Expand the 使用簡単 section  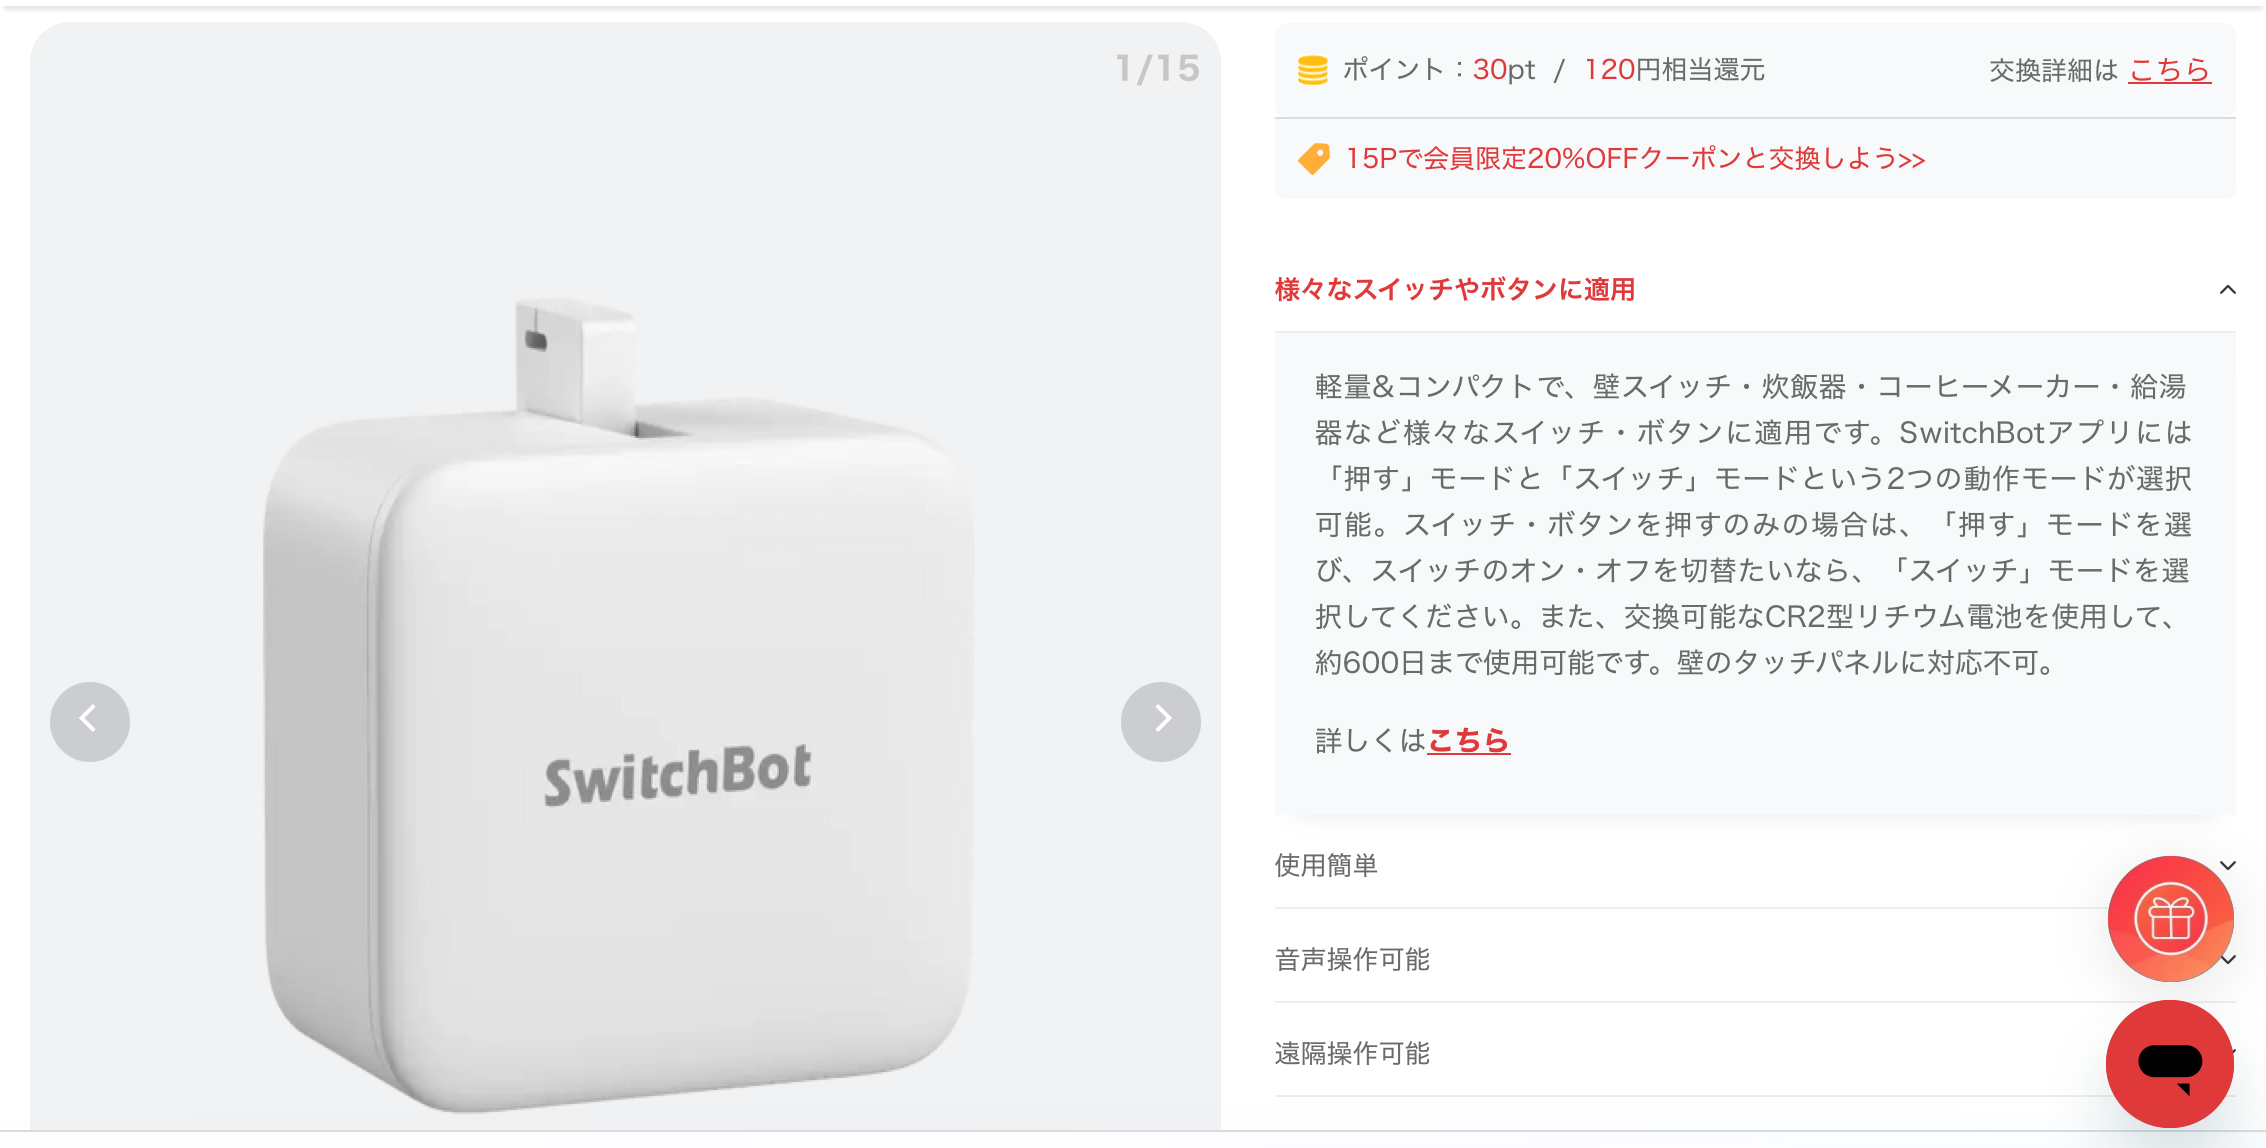[x=1755, y=865]
